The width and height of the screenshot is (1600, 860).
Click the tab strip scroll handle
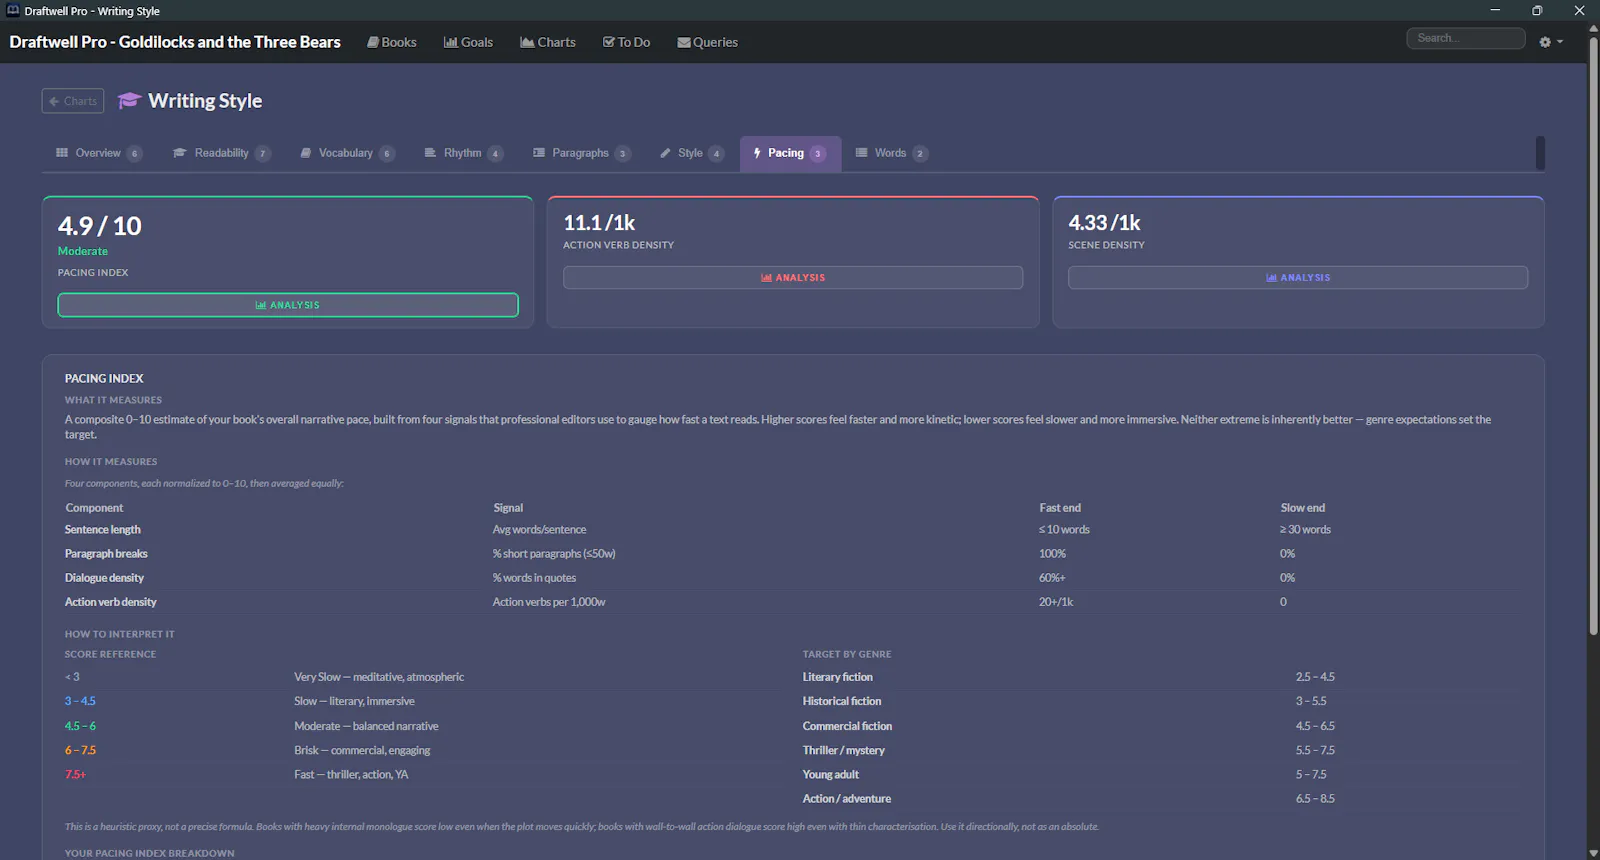click(x=1540, y=153)
